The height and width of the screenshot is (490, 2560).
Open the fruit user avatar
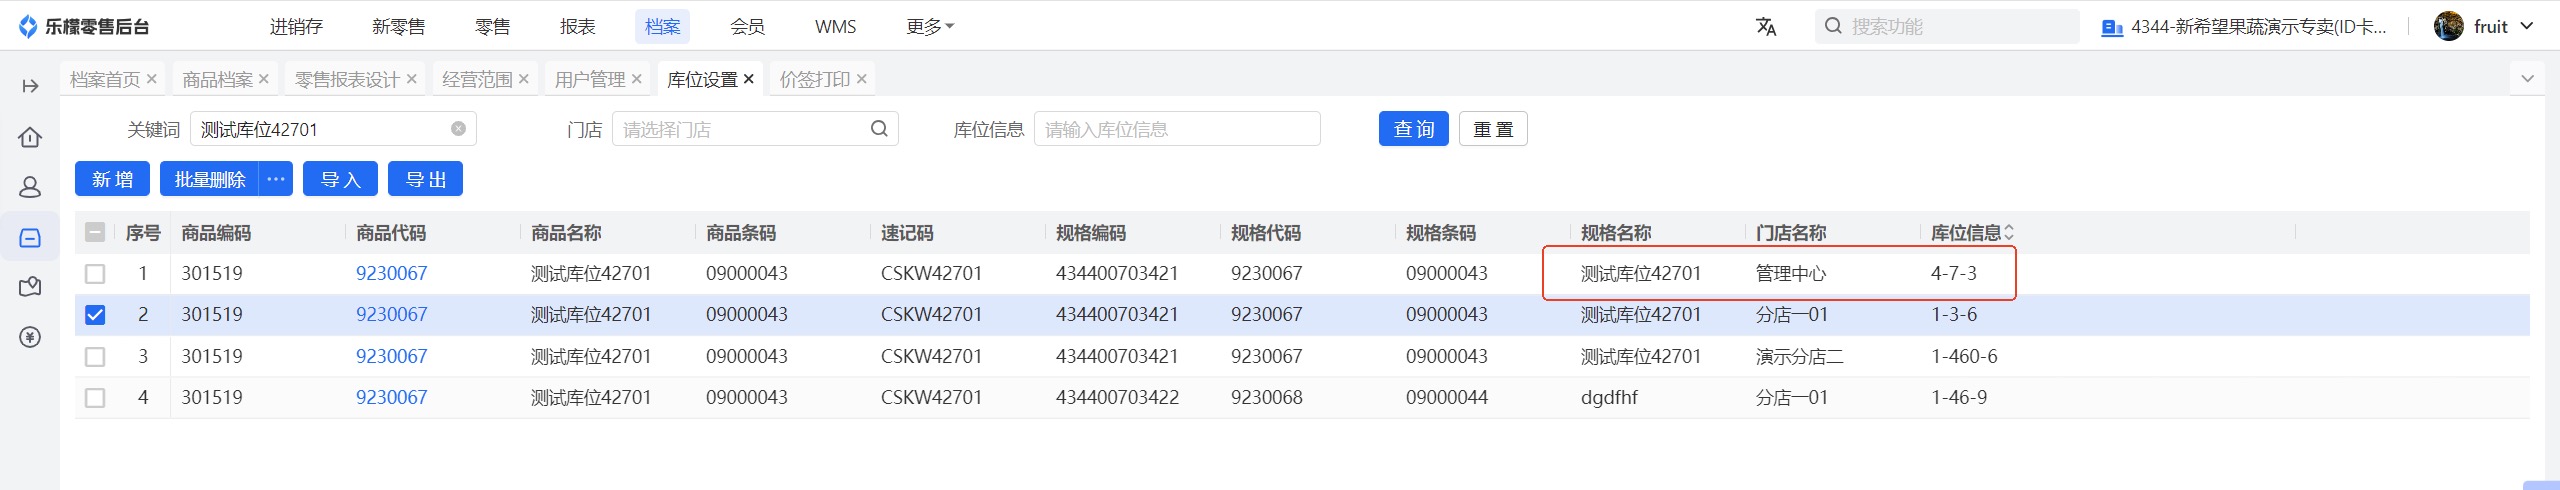tap(2448, 26)
